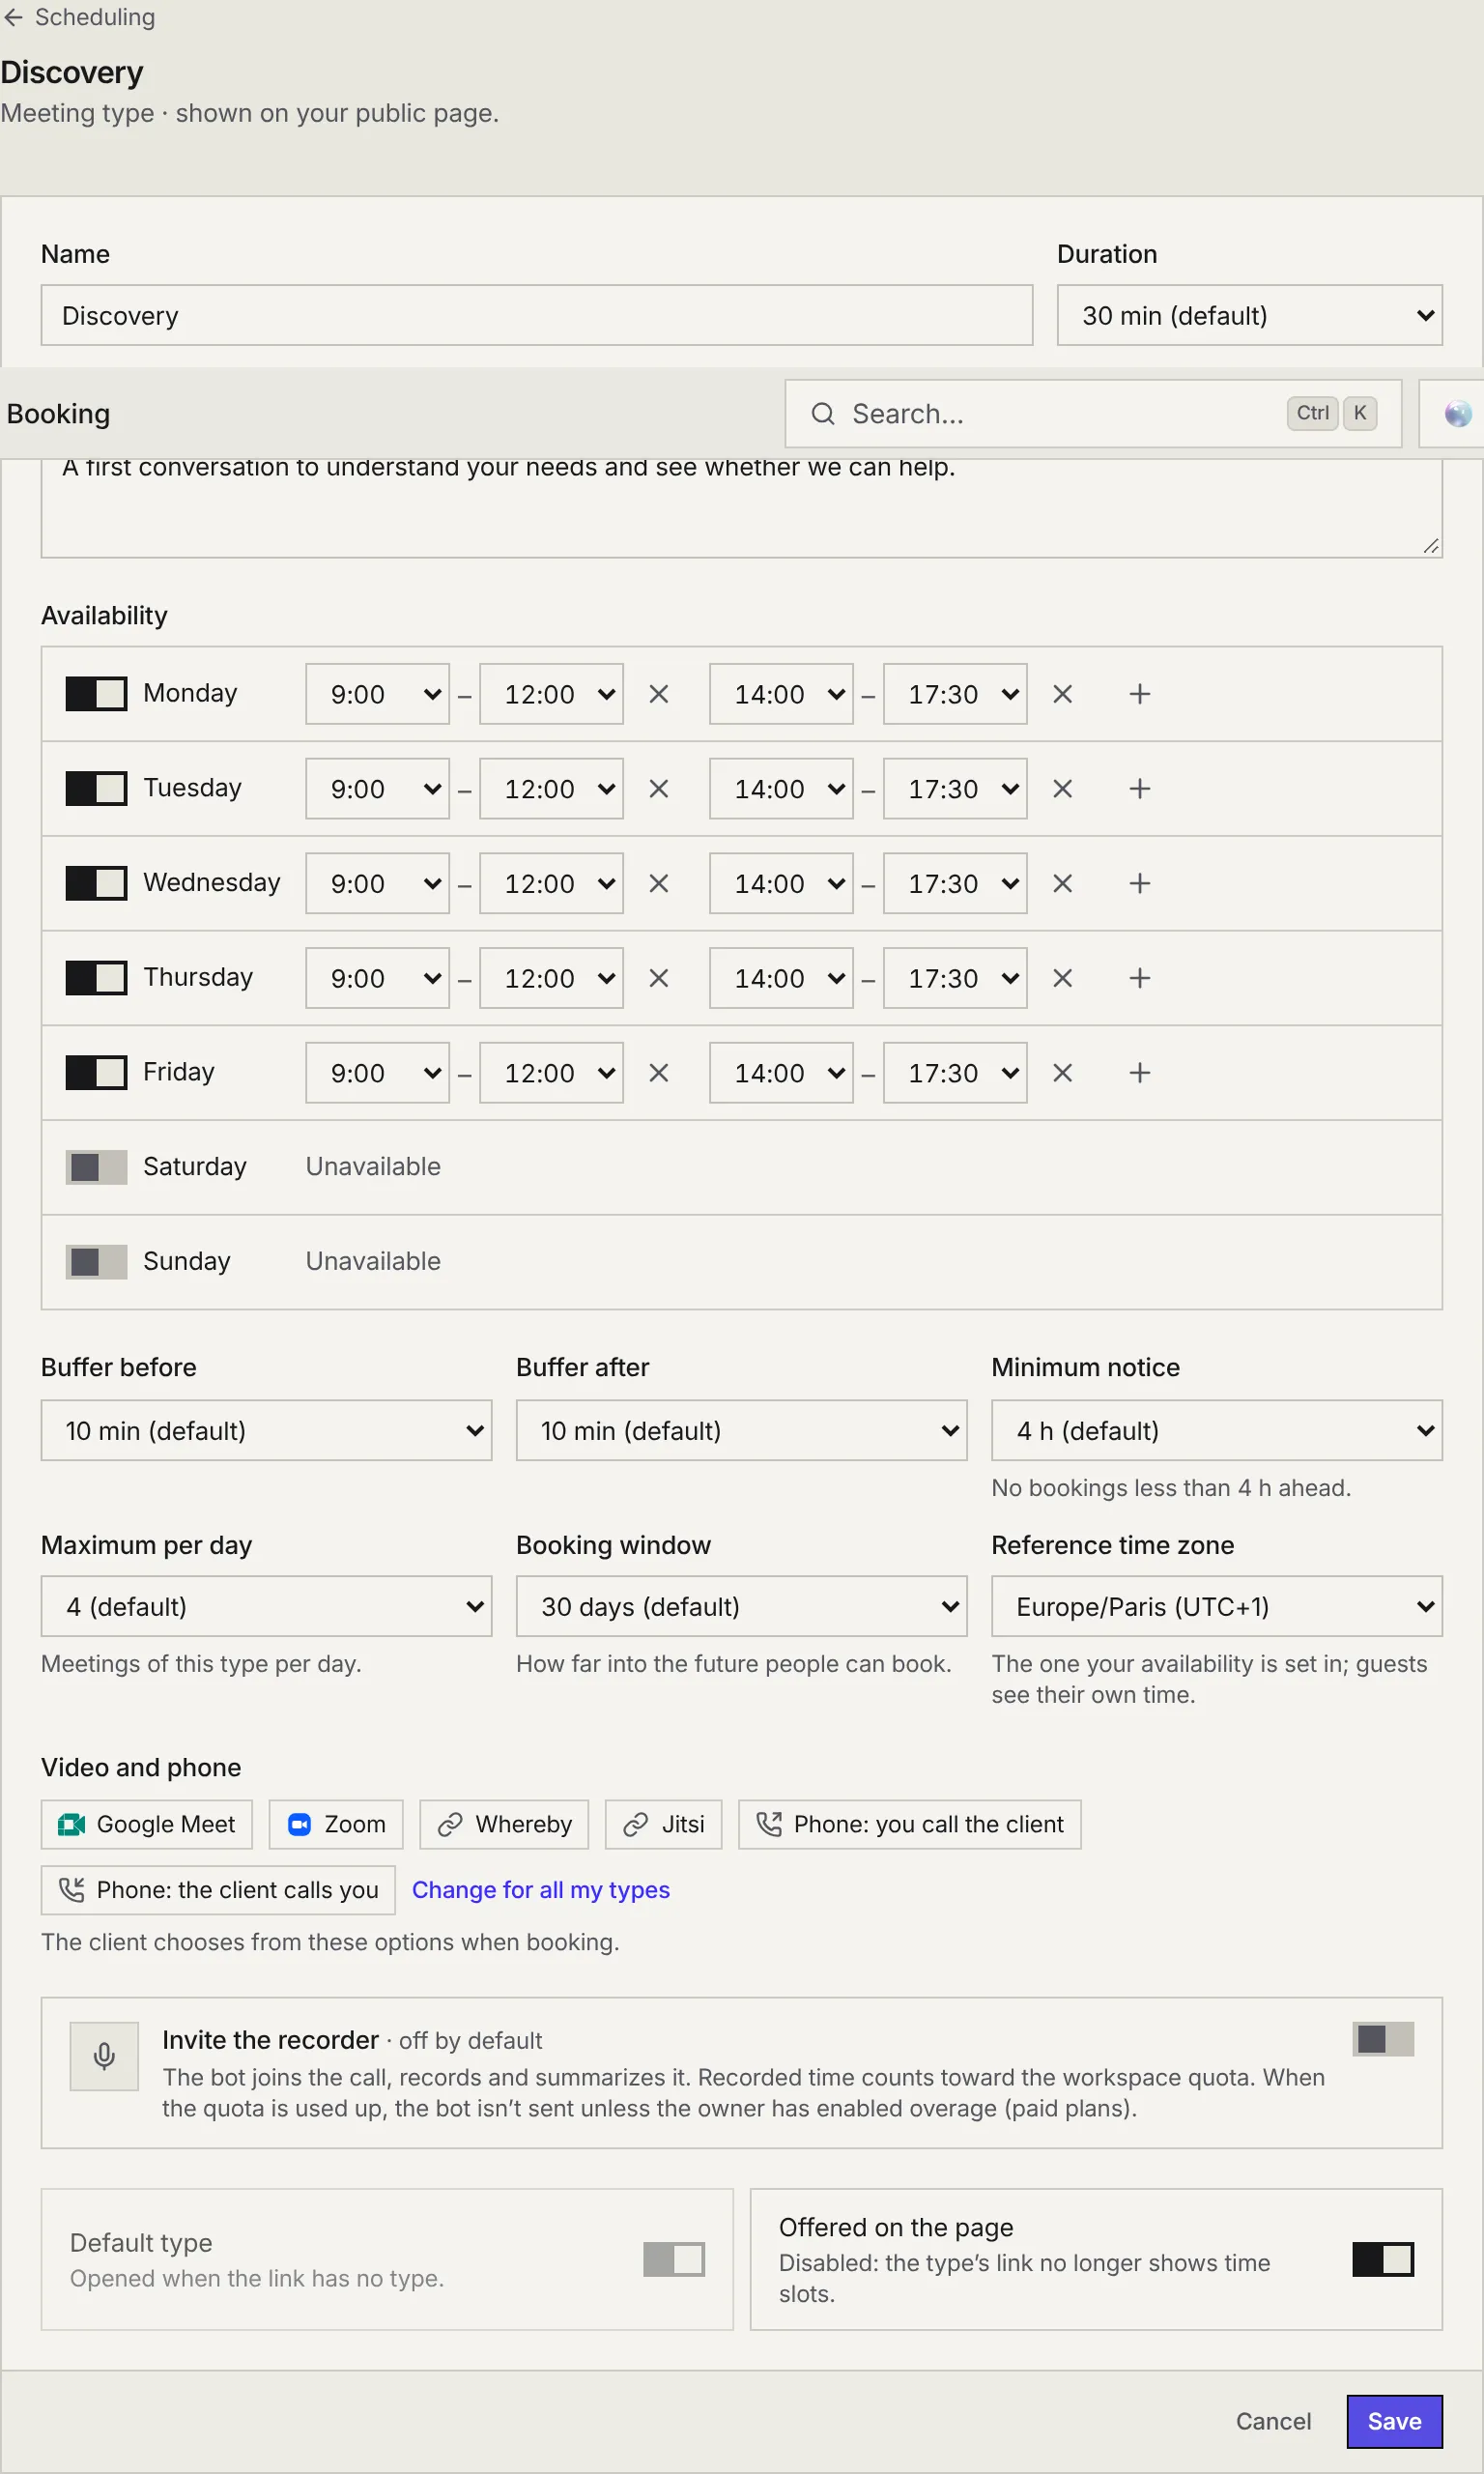Open the Buffer before dropdown

coord(266,1431)
